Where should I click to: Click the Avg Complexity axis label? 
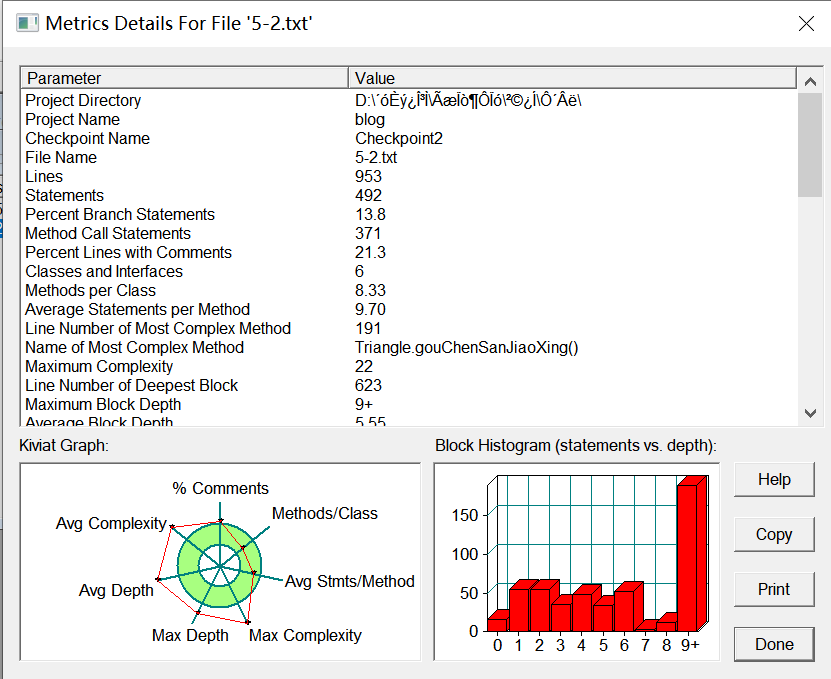[111, 523]
